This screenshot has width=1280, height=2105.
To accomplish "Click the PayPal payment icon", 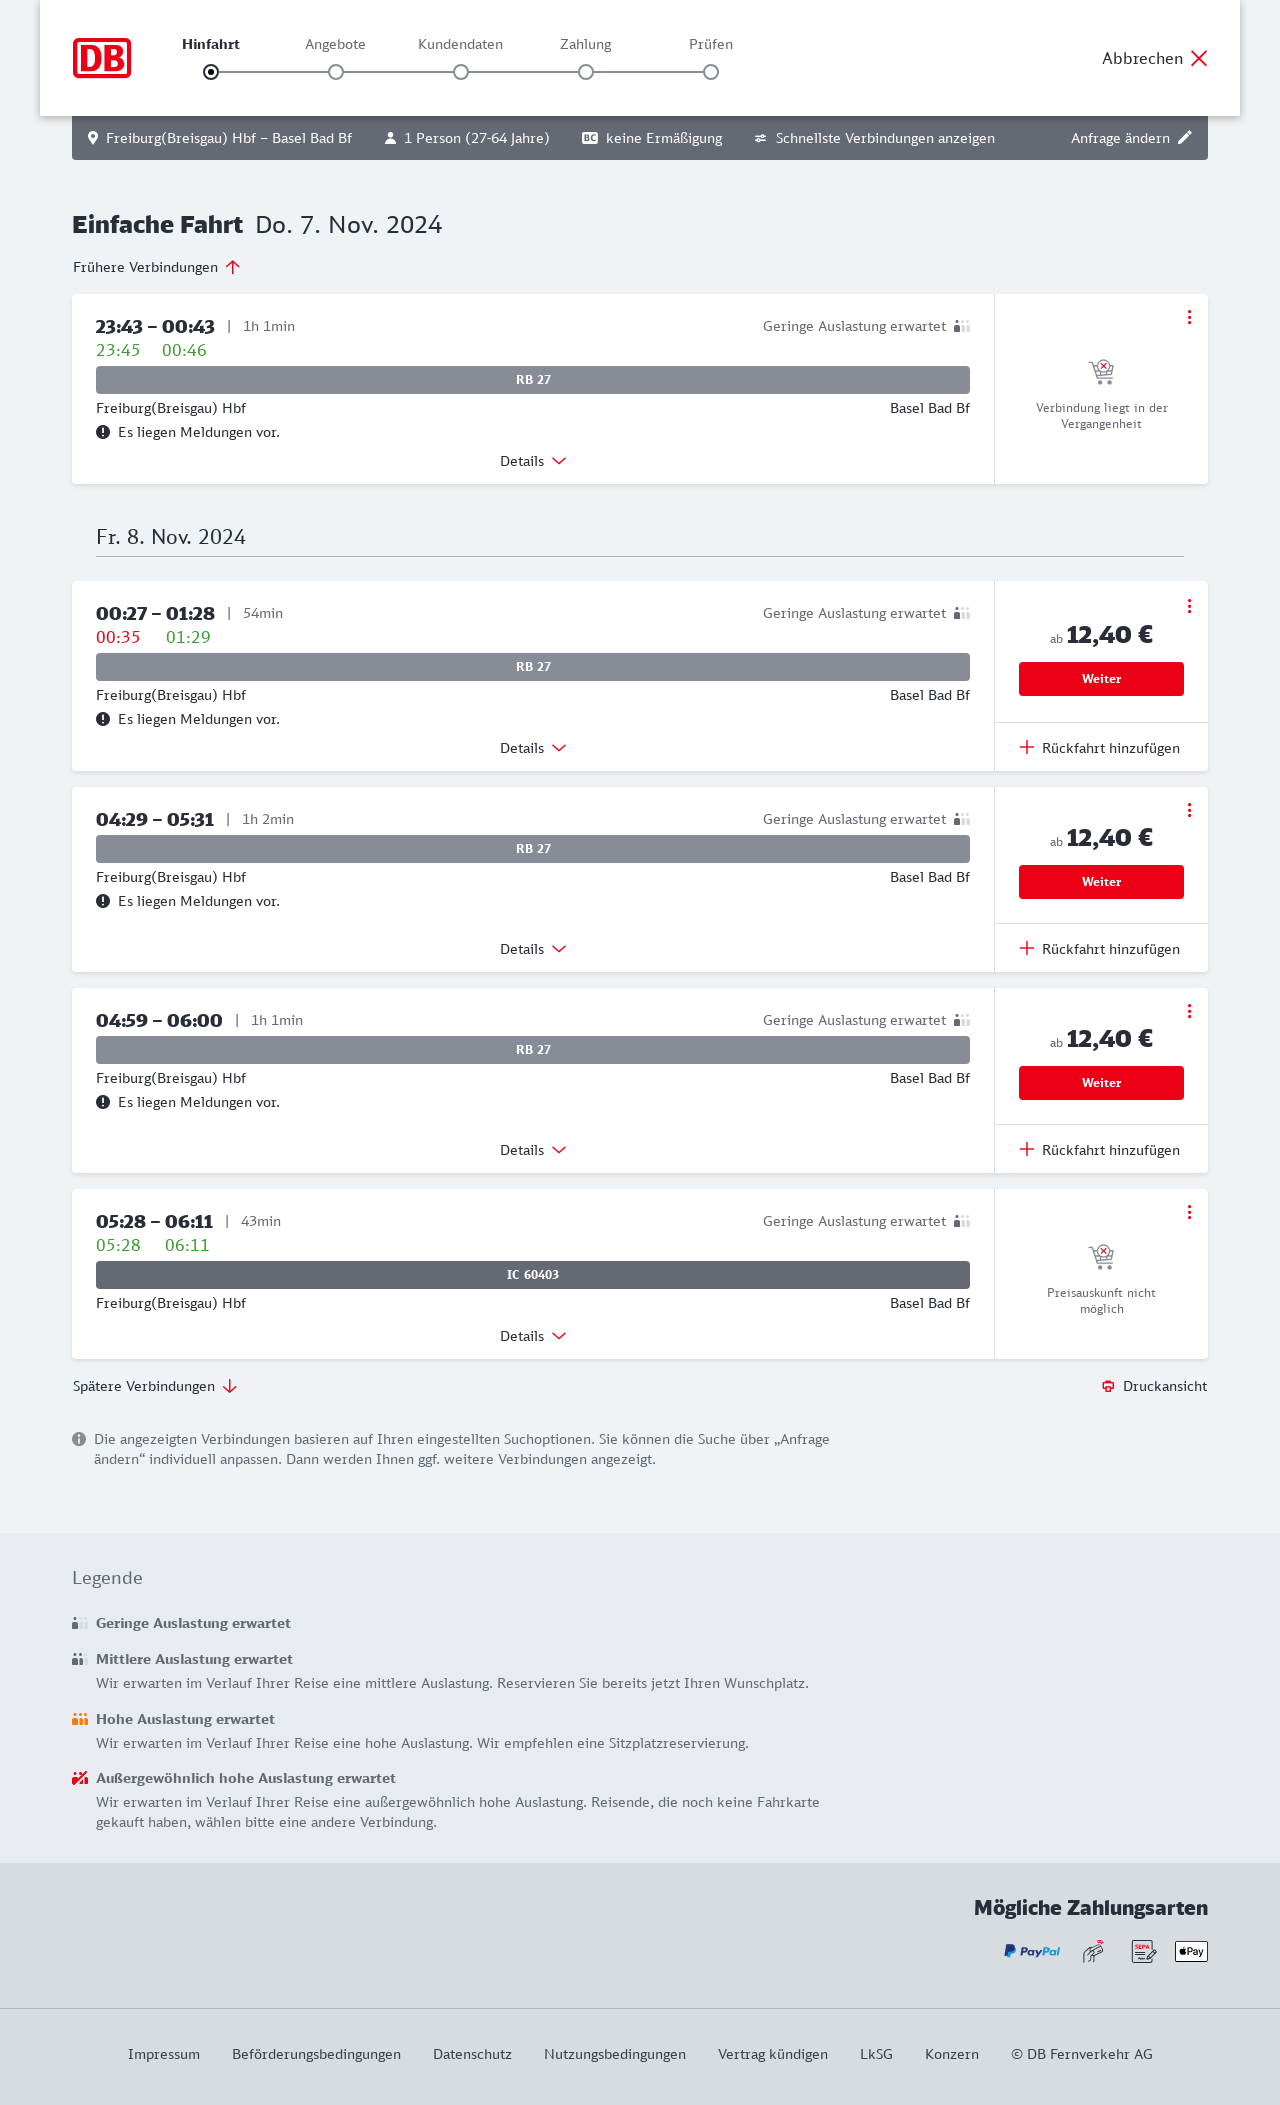I will tap(1032, 1951).
